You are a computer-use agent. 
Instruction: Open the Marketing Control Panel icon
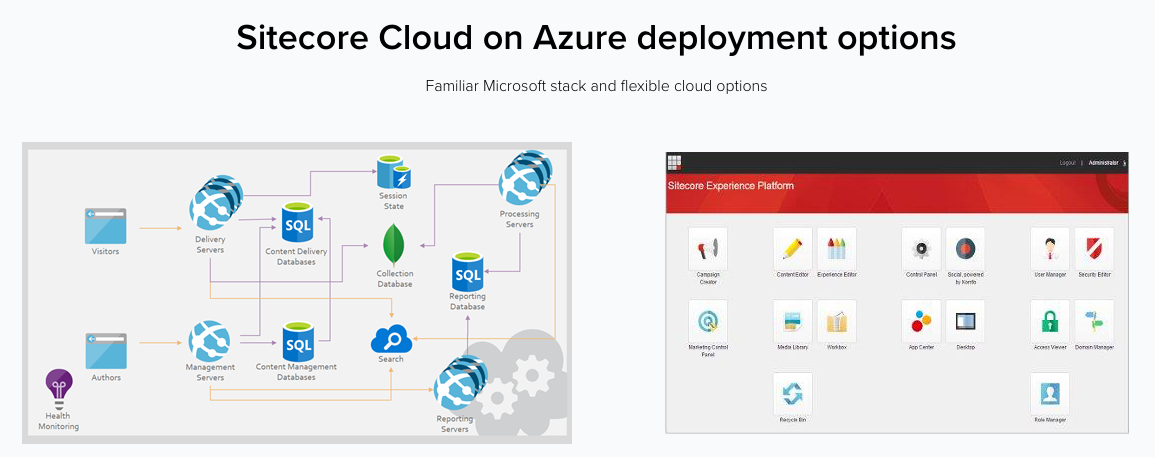[708, 320]
